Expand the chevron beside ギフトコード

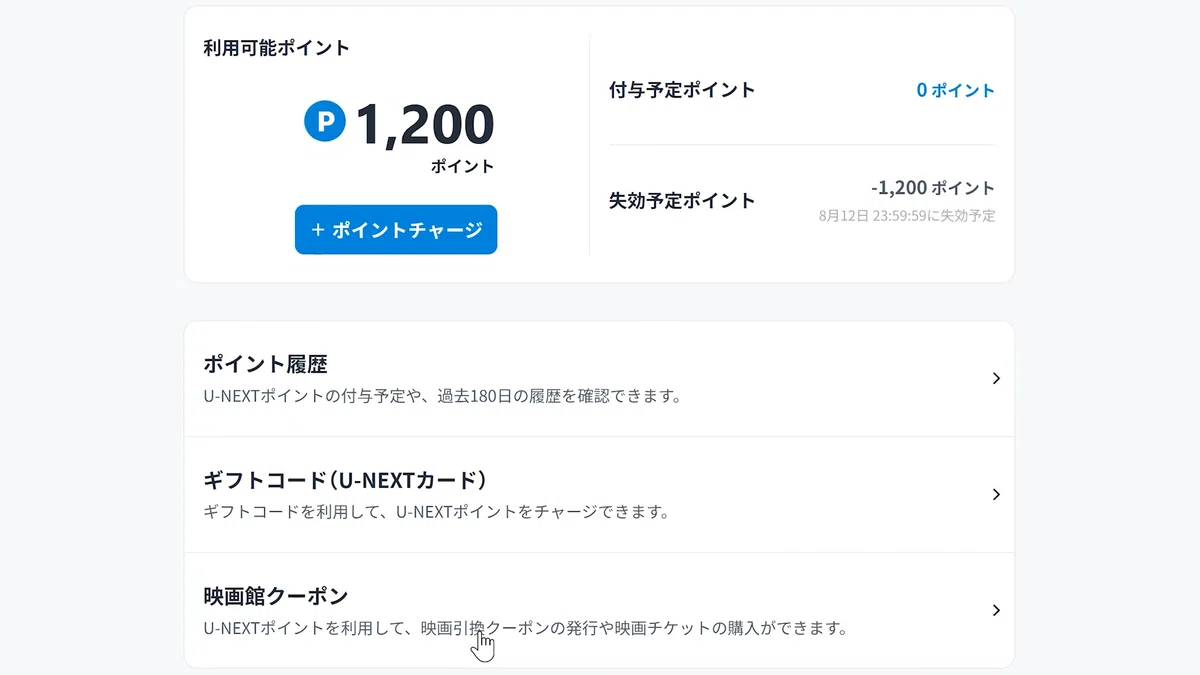996,494
